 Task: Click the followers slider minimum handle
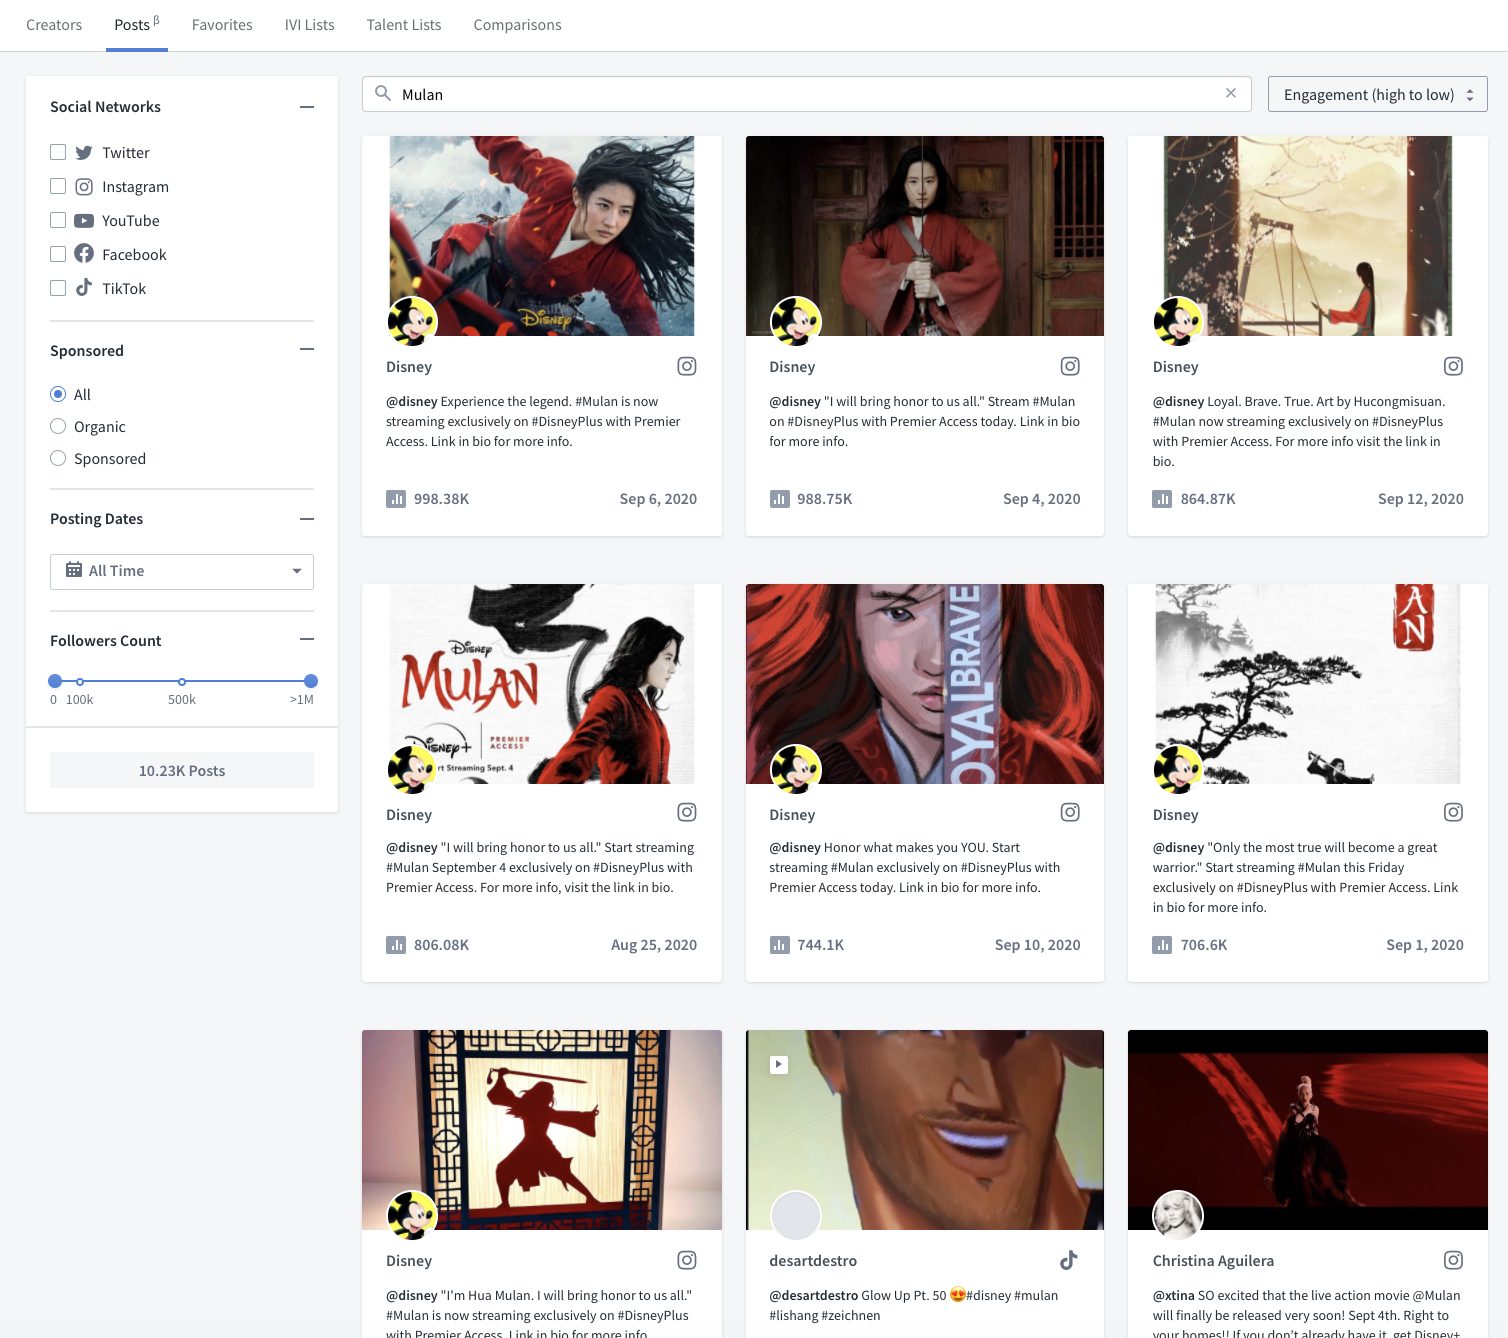click(x=55, y=681)
